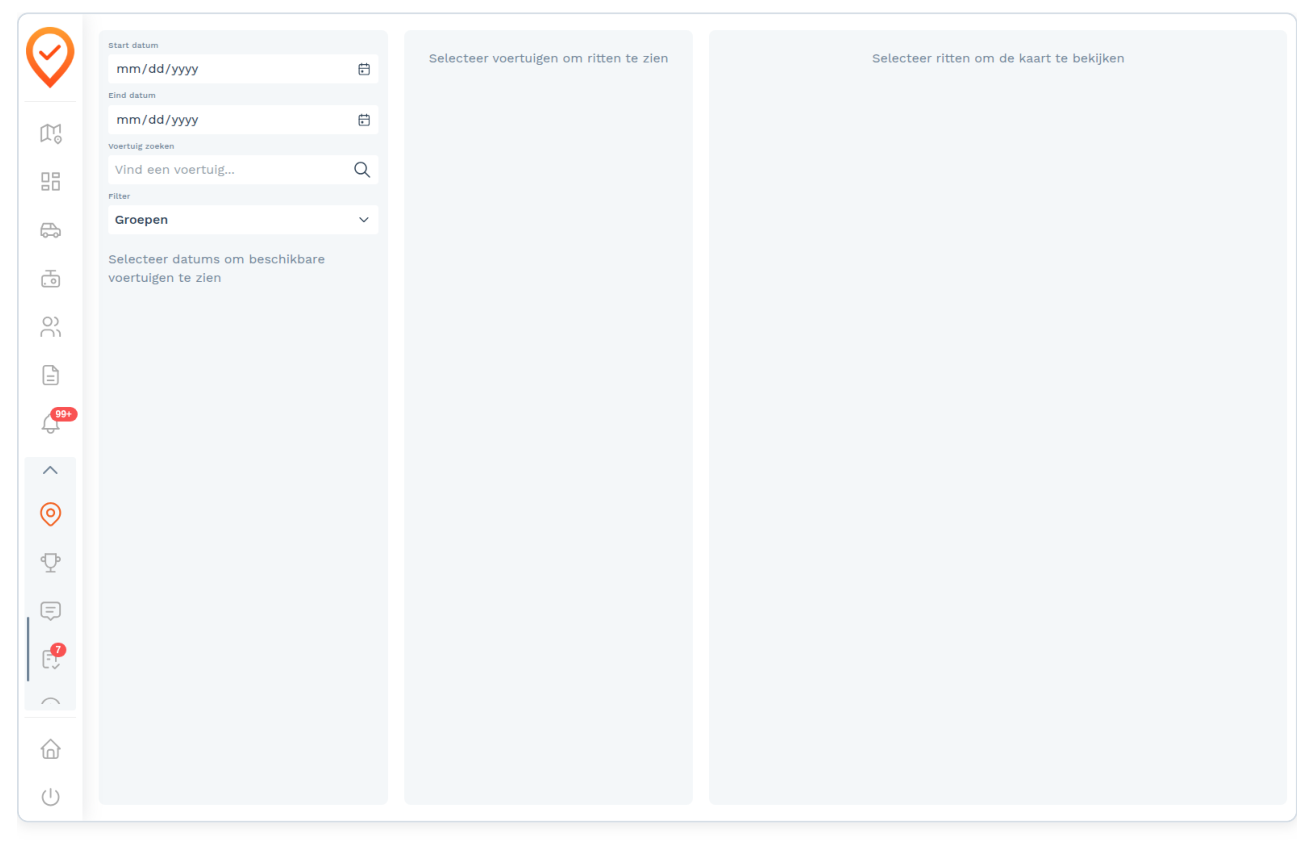Select the orange location pin icon

pos(50,514)
